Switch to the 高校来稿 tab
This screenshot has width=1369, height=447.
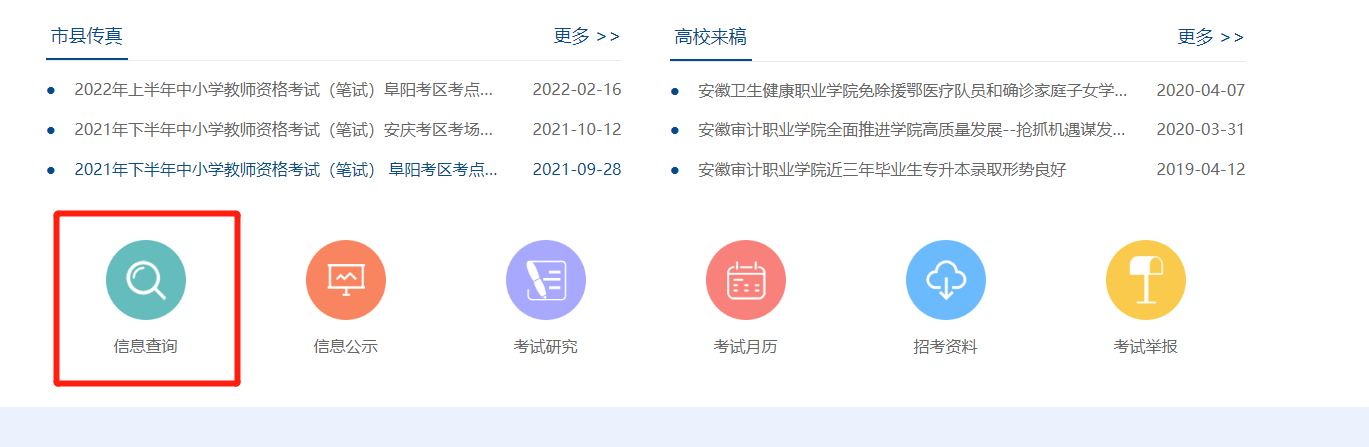point(711,37)
